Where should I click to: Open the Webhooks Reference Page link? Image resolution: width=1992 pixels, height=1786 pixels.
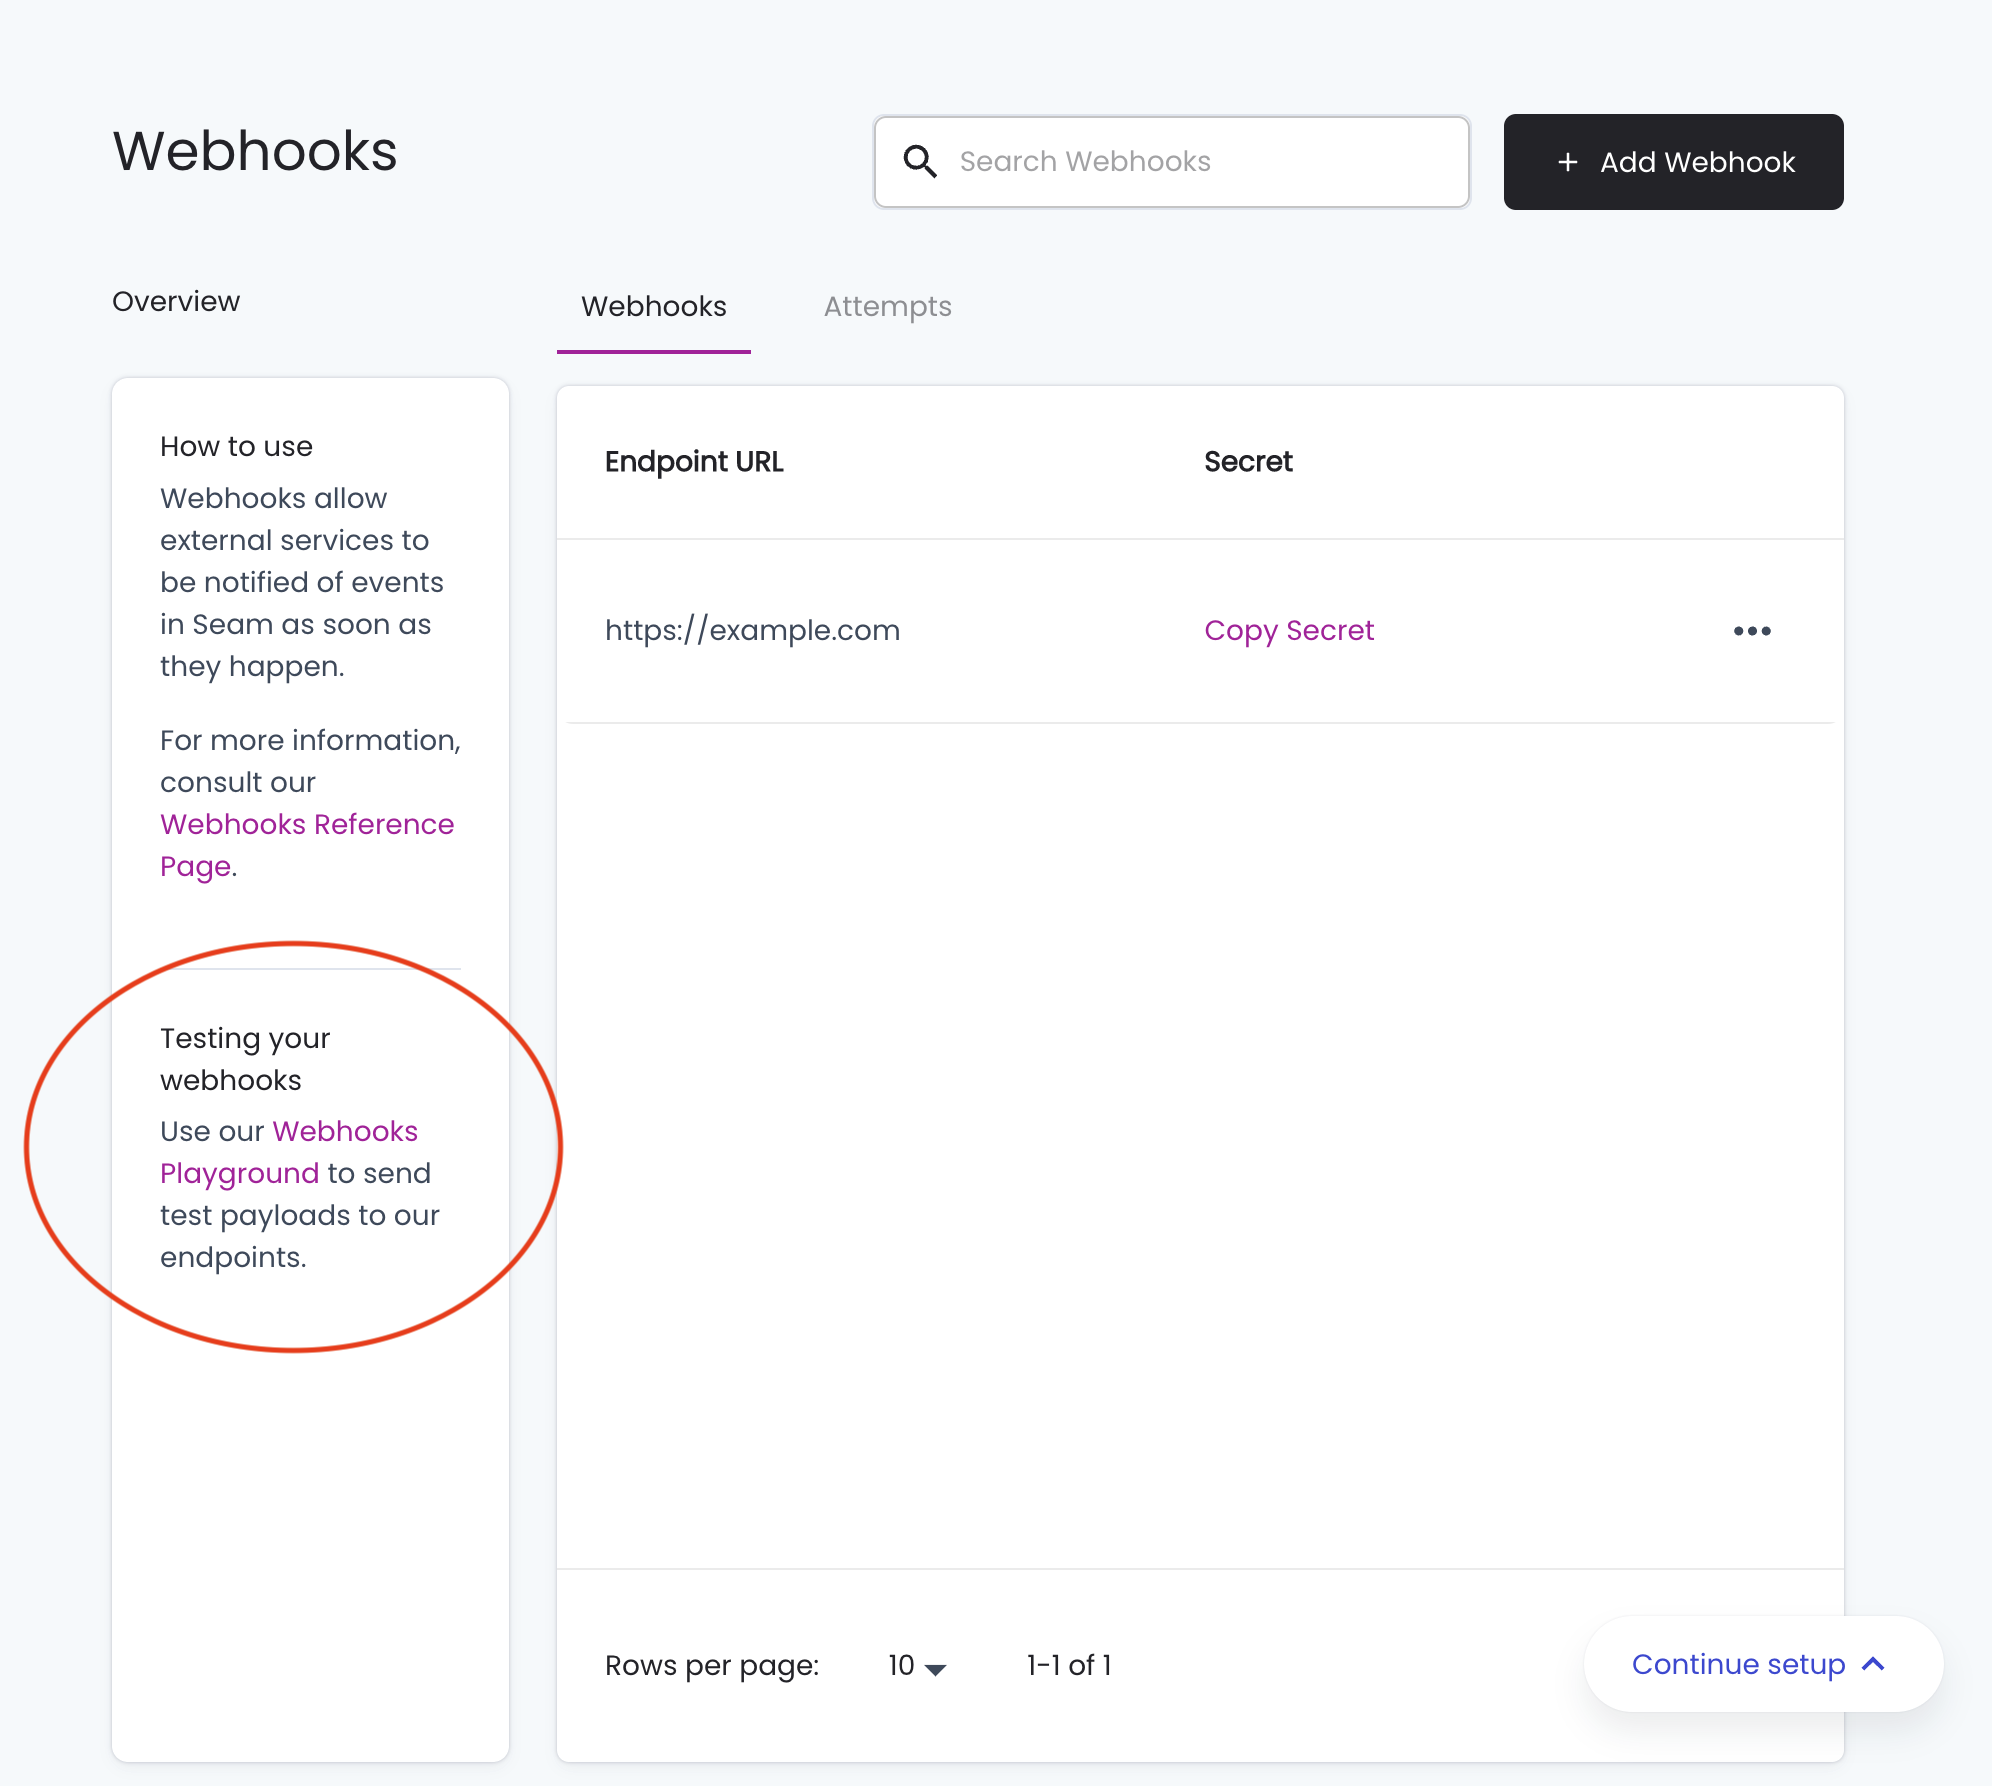pos(306,825)
